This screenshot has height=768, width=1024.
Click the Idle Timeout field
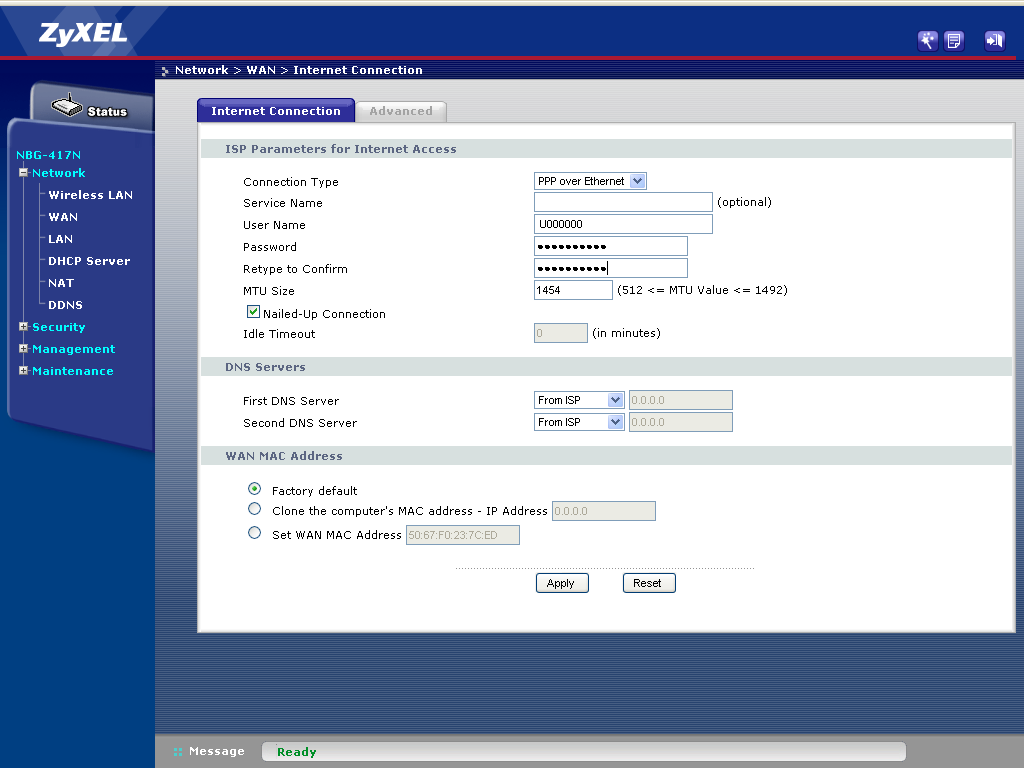tap(560, 333)
